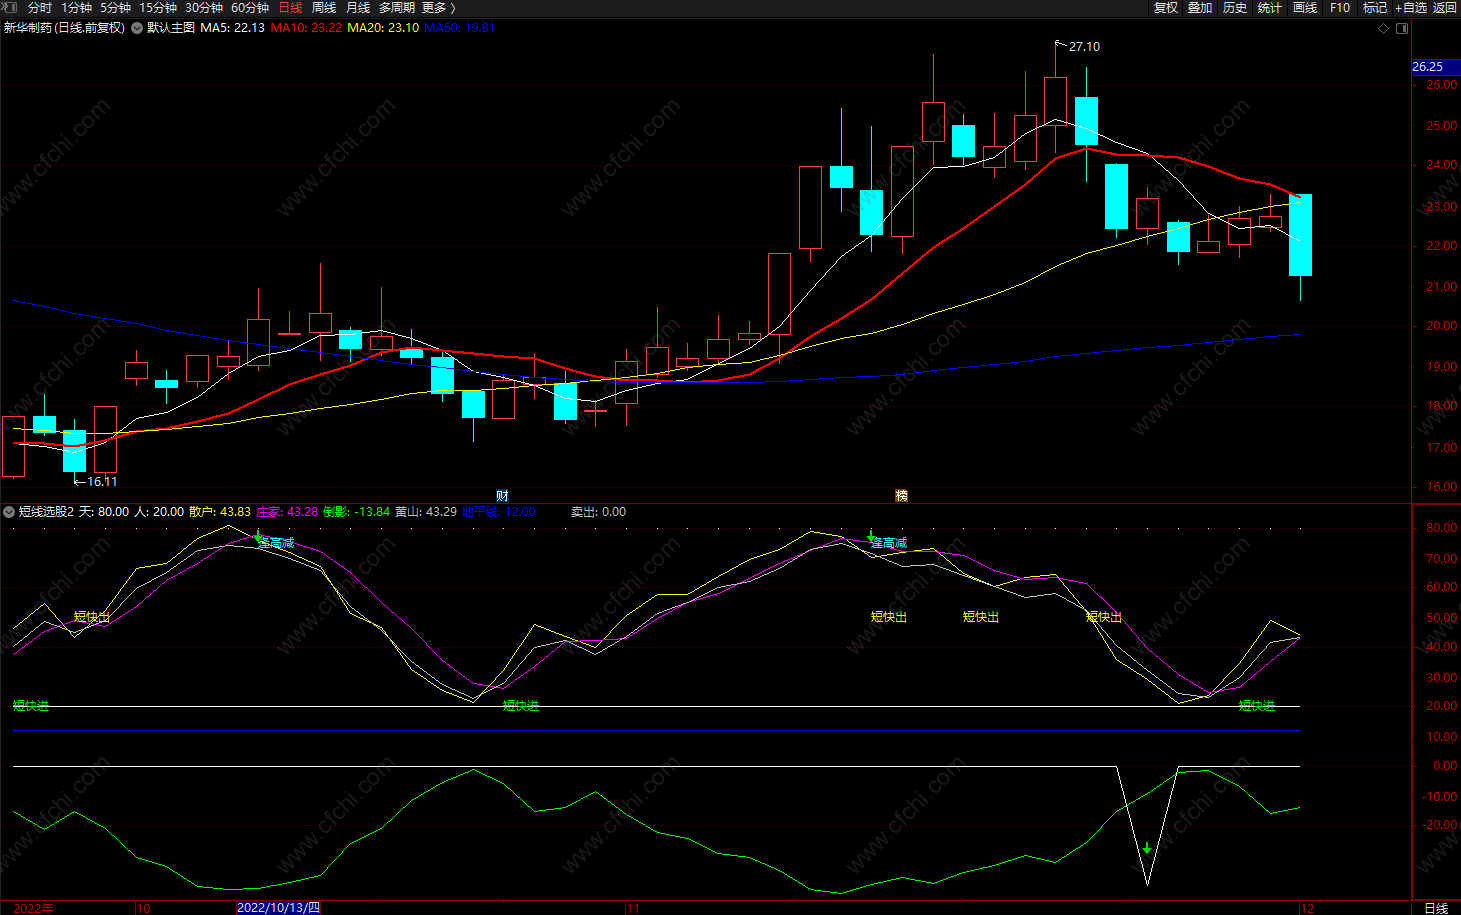Open the 短线选股2 indicator dropdown circle

coord(9,512)
